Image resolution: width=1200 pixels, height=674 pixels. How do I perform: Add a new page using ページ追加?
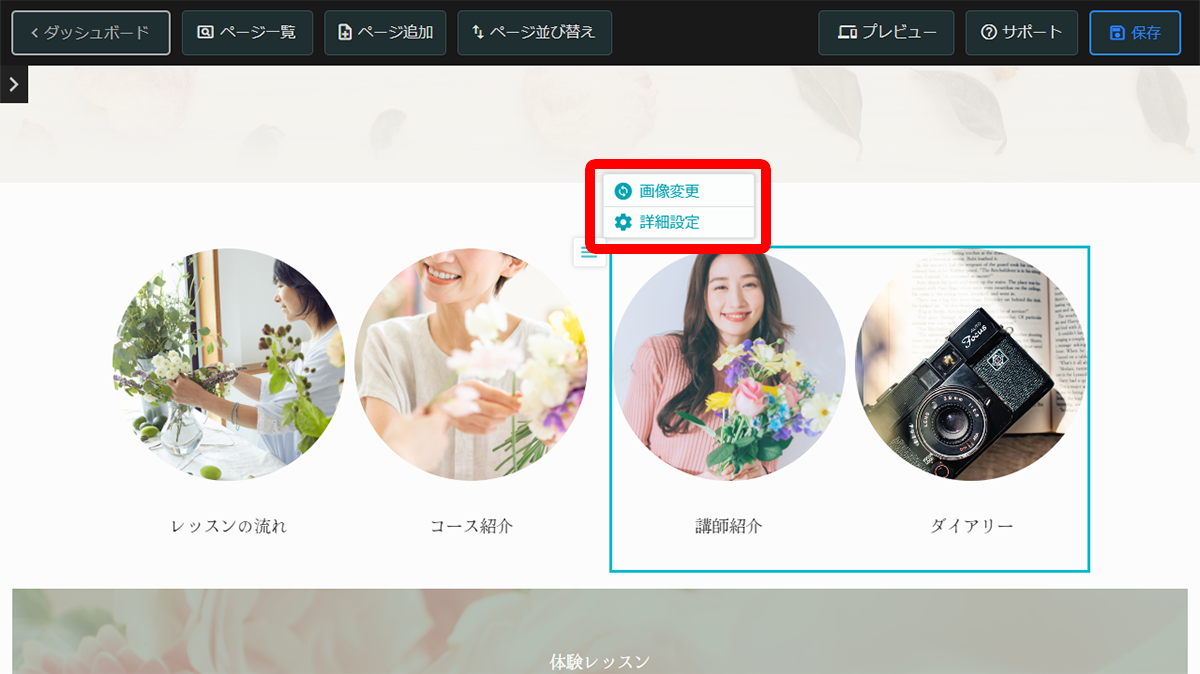(x=385, y=32)
